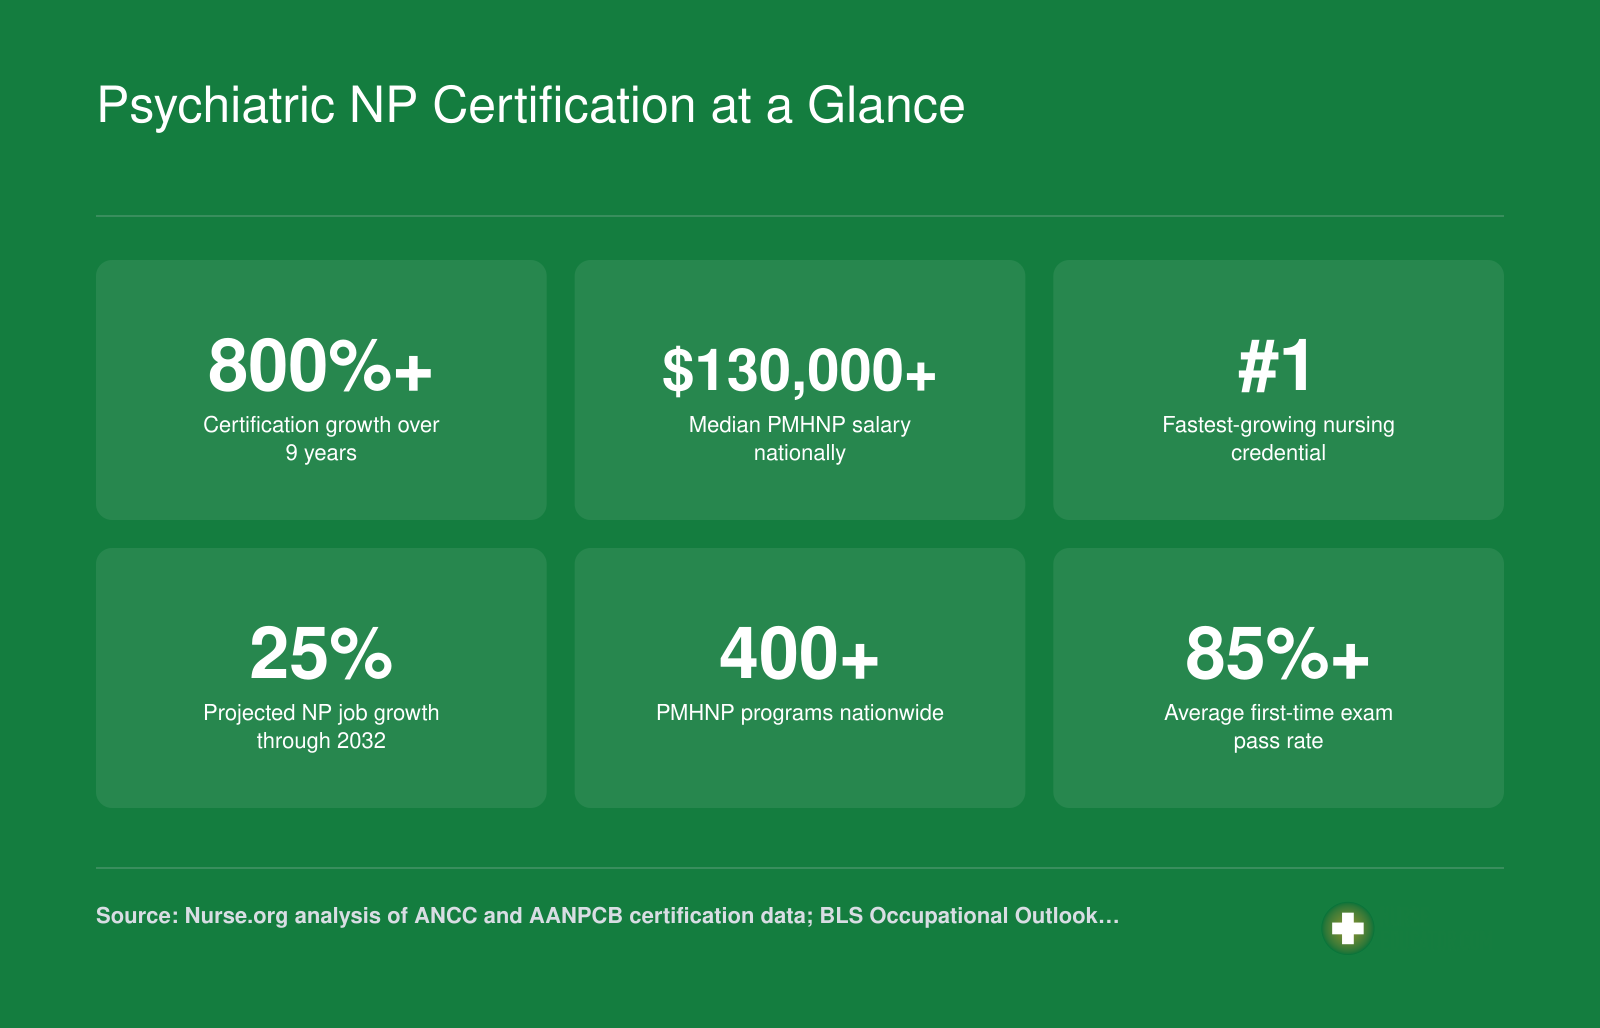Select the '800%+' statistic value

pyautogui.click(x=320, y=366)
